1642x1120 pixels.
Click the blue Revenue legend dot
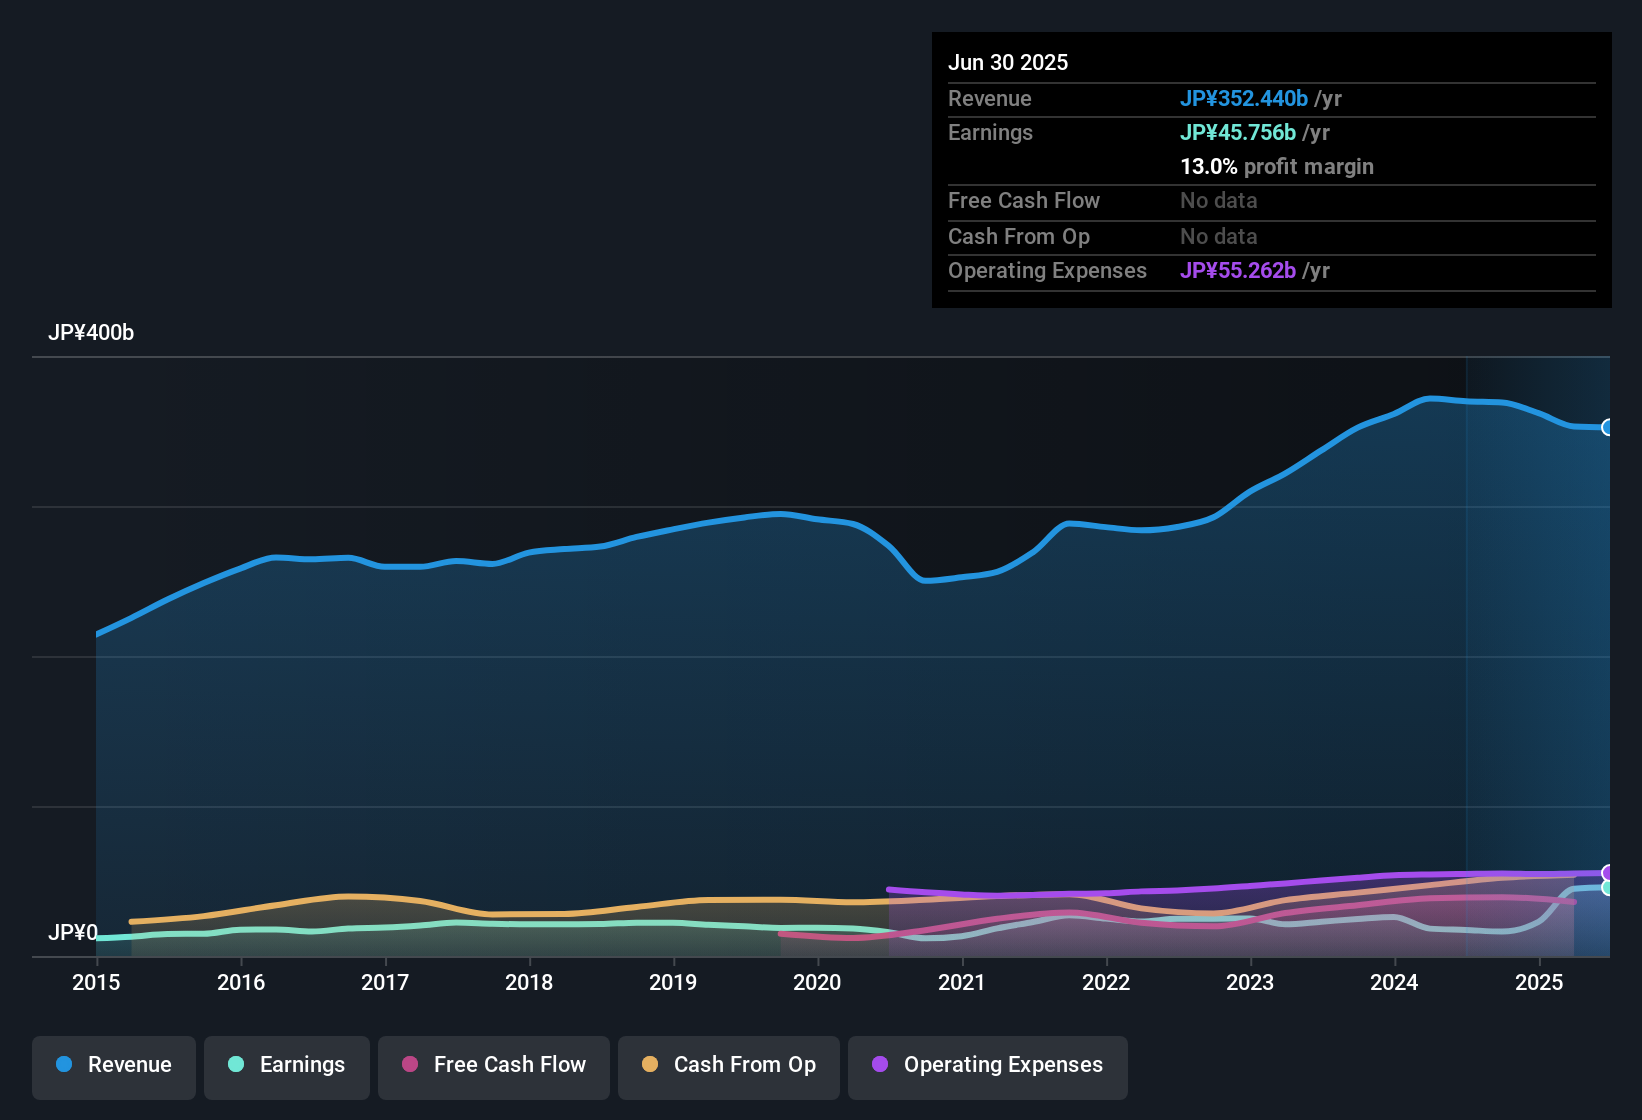(x=64, y=1065)
